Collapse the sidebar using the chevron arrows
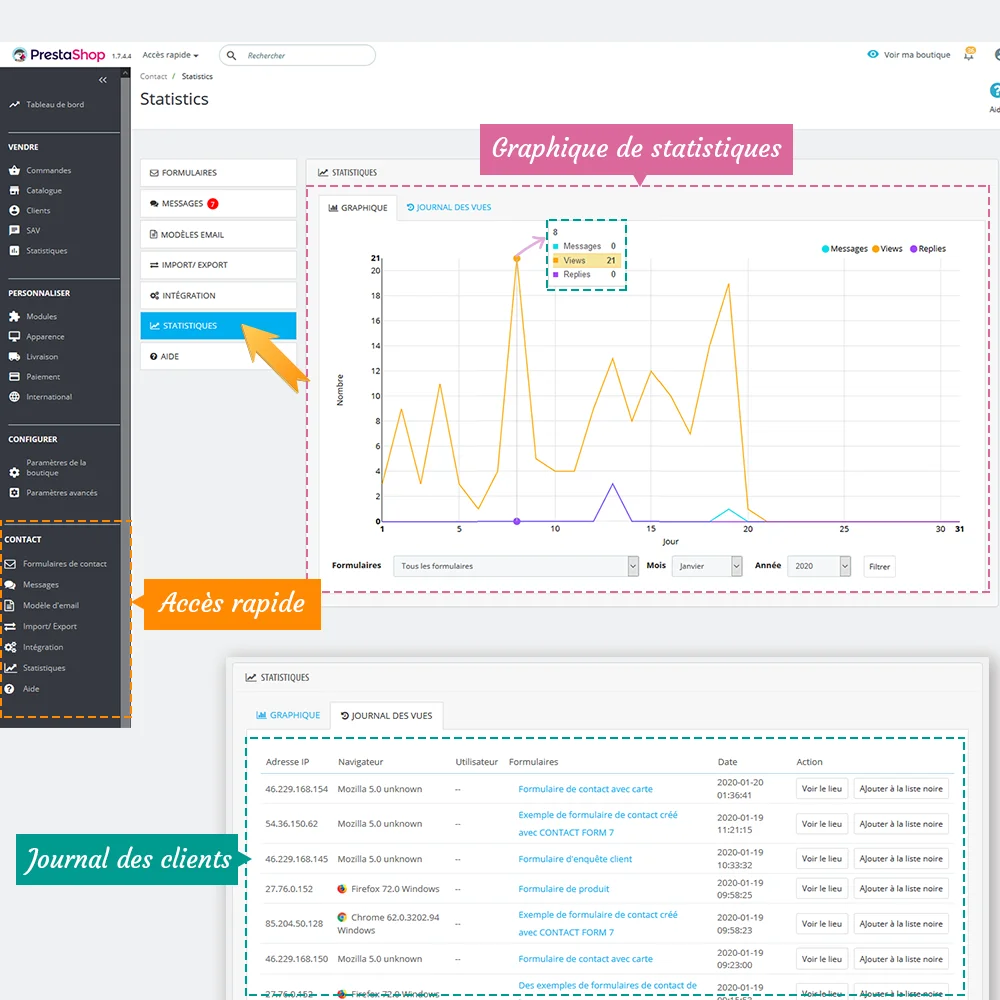1000x1000 pixels. click(103, 80)
